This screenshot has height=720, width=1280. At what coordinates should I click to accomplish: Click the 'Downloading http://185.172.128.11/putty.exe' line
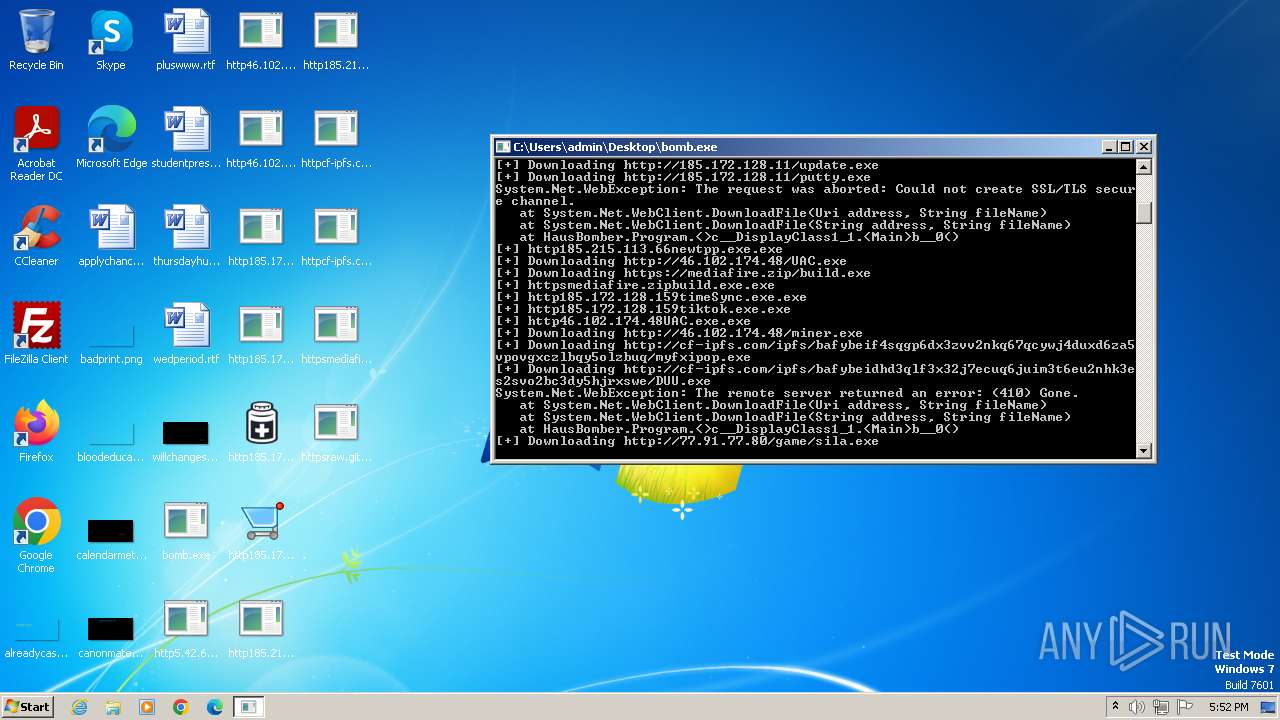tap(683, 177)
